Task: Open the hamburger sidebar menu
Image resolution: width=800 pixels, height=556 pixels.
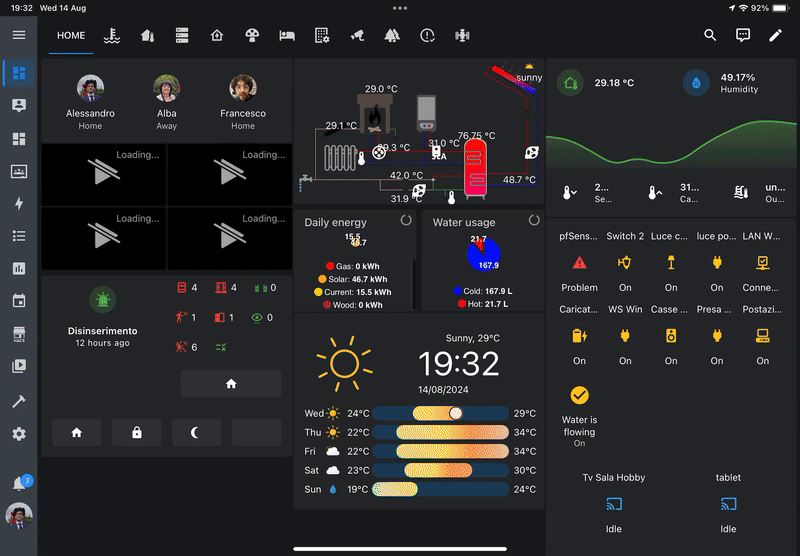Action: click(19, 35)
